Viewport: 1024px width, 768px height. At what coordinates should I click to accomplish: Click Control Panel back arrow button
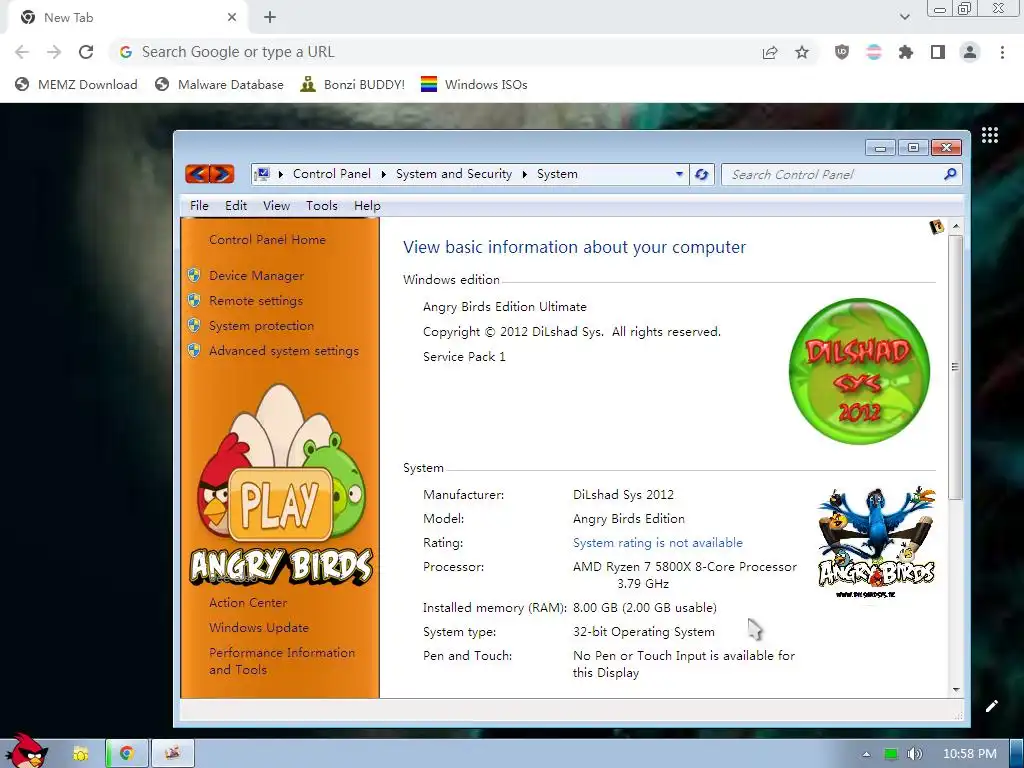point(197,174)
